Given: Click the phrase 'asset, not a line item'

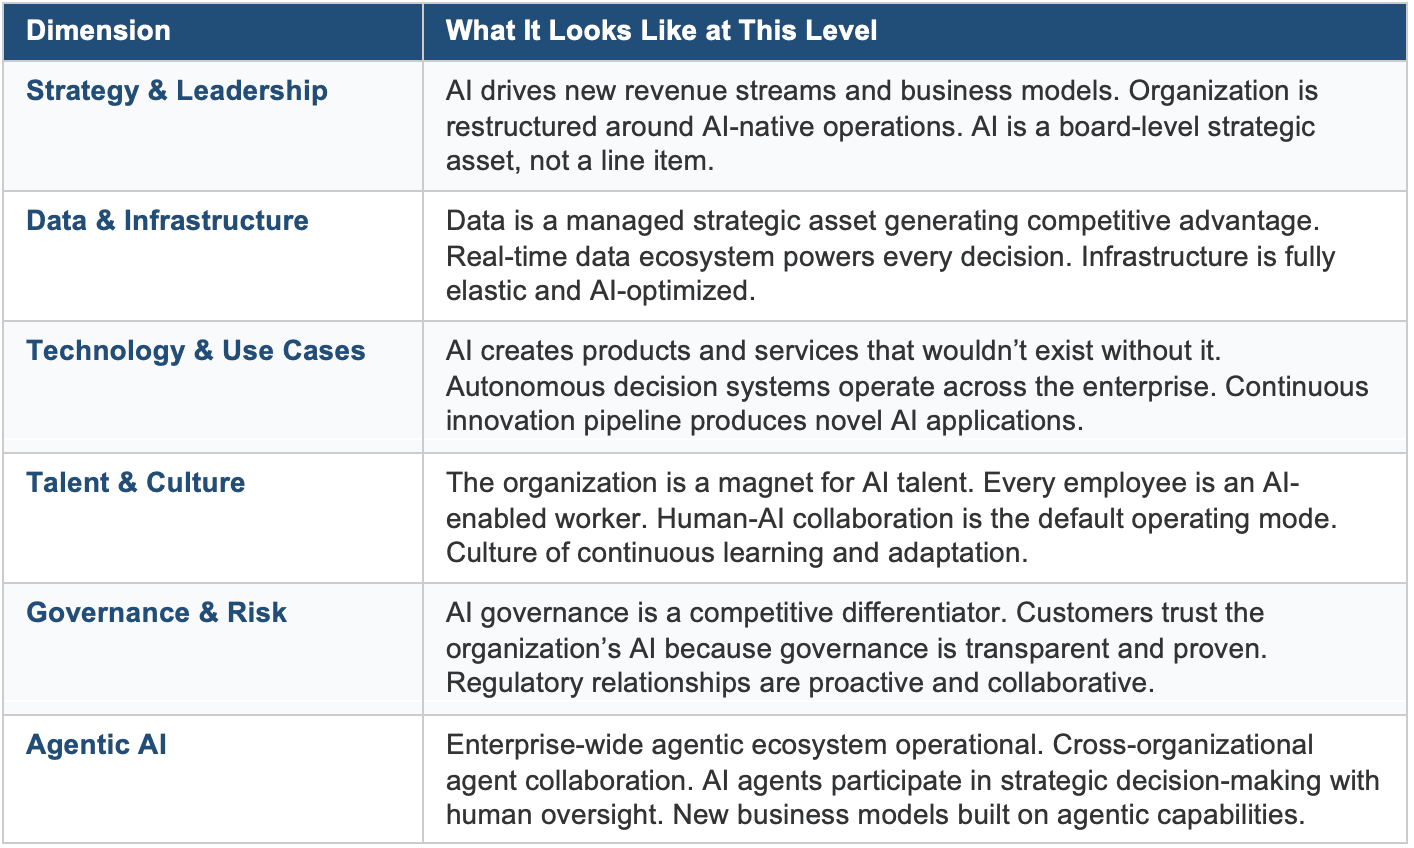Looking at the screenshot, I should 578,161.
